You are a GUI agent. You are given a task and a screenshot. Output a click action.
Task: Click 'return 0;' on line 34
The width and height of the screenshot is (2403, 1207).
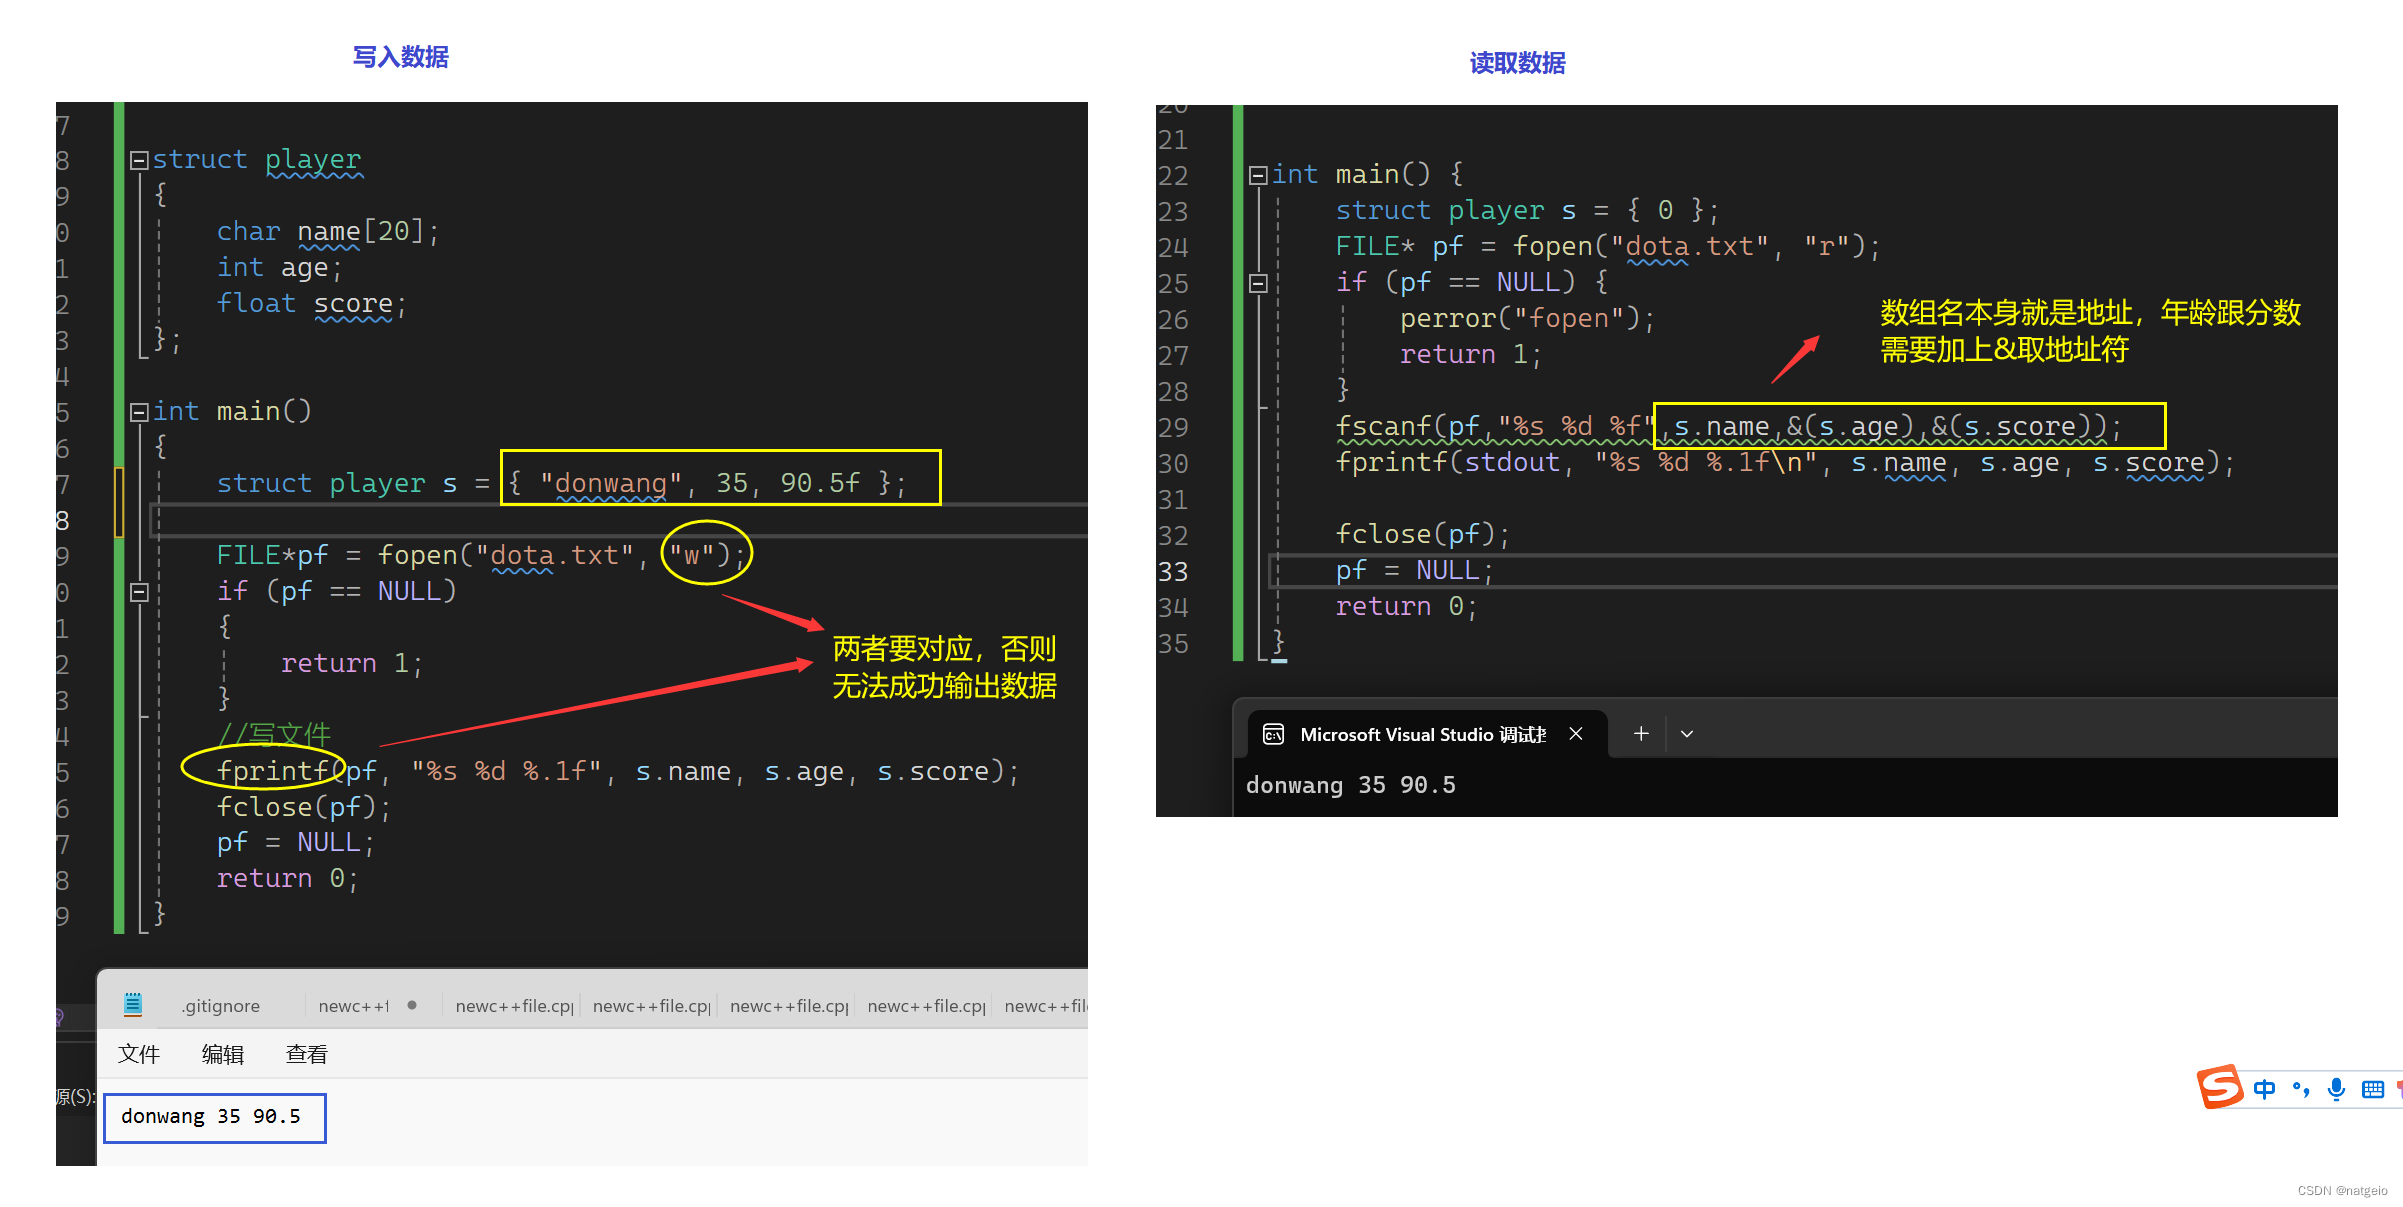click(x=1407, y=607)
